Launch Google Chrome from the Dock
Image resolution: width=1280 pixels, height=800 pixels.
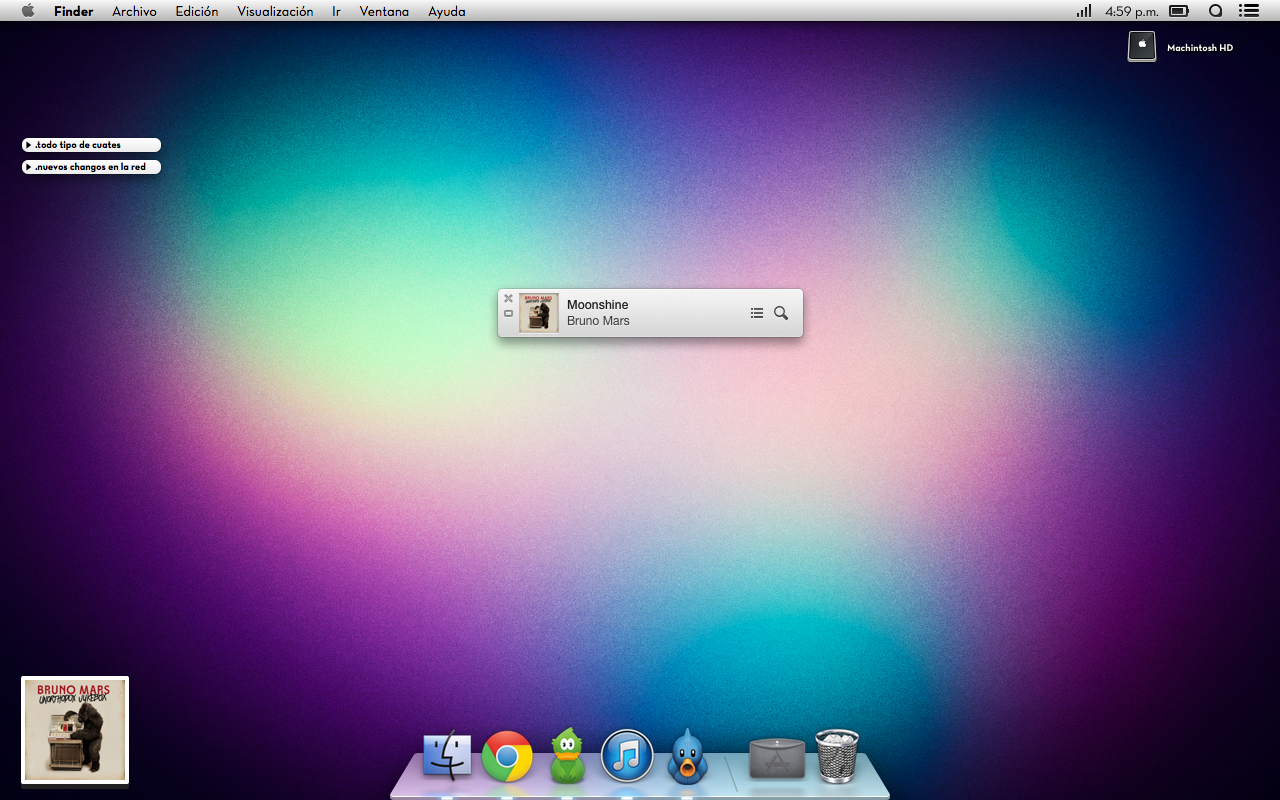(507, 756)
